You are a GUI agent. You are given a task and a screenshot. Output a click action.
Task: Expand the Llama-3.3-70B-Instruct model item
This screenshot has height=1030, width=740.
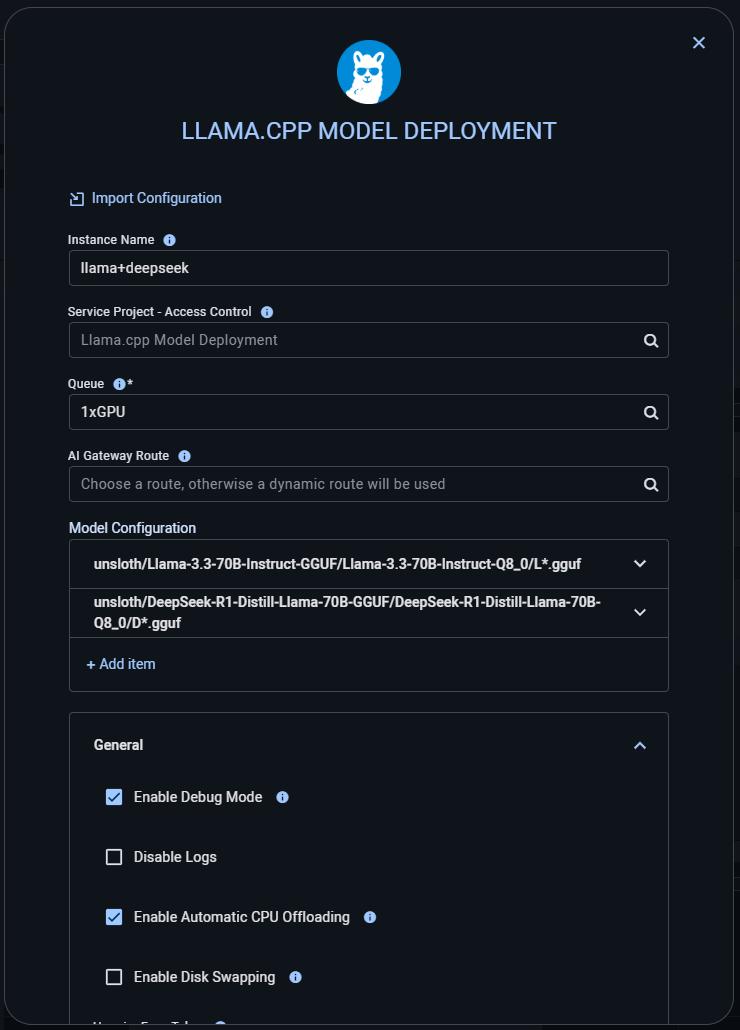pyautogui.click(x=640, y=564)
